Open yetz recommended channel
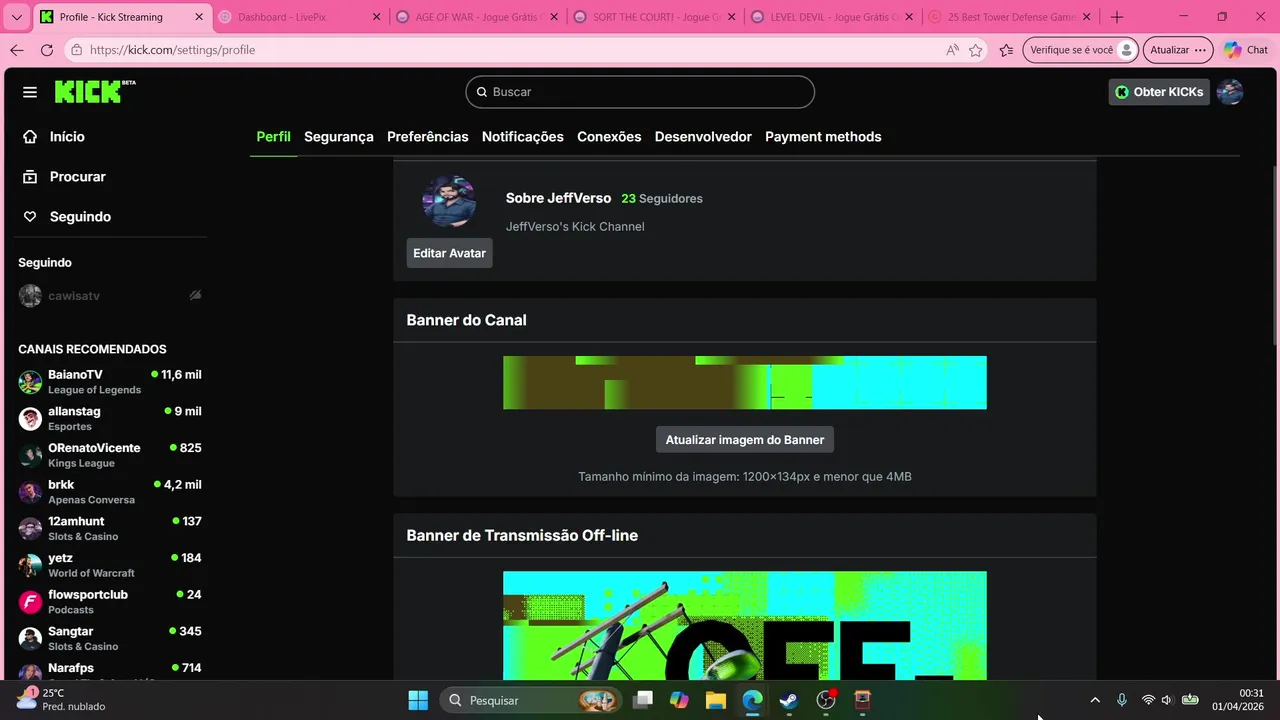Screen dimensions: 1280x720 point(110,565)
